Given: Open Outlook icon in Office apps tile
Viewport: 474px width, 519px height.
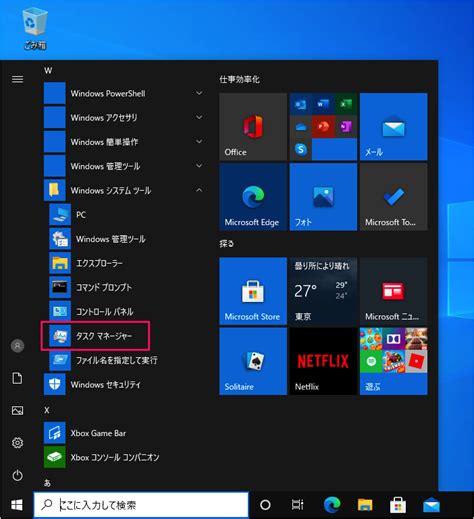Looking at the screenshot, I should [301, 104].
